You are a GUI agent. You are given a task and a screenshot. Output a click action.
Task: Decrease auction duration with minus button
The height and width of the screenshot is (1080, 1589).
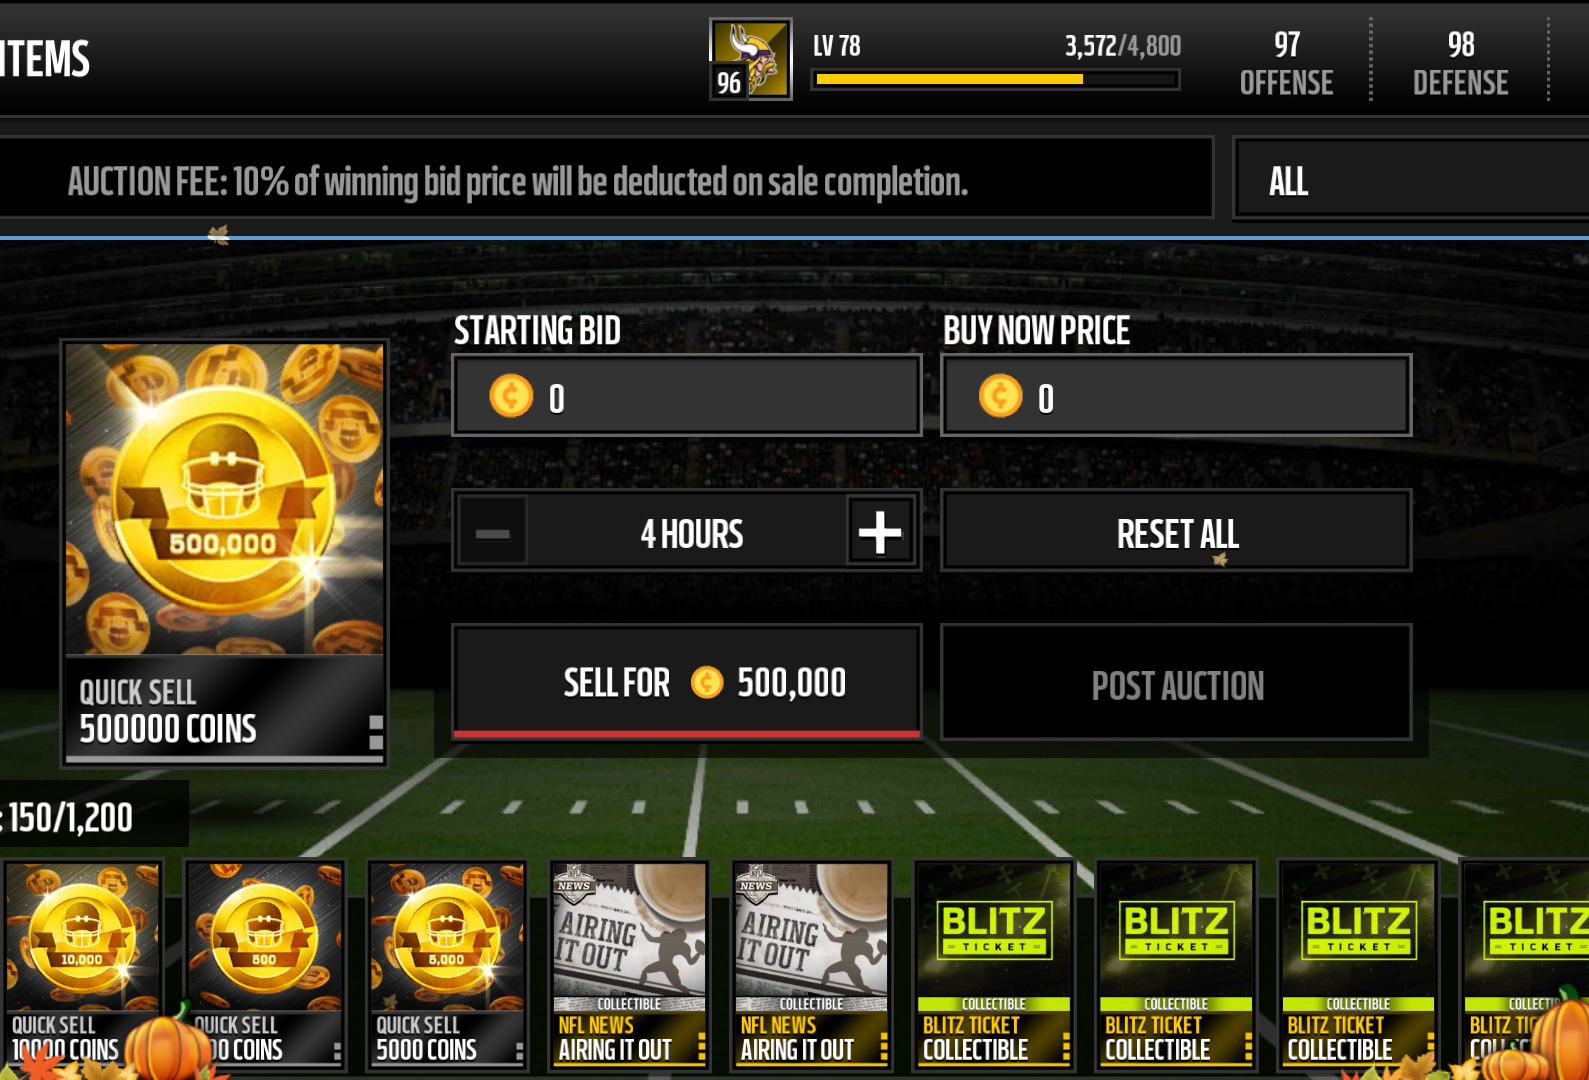(x=493, y=532)
